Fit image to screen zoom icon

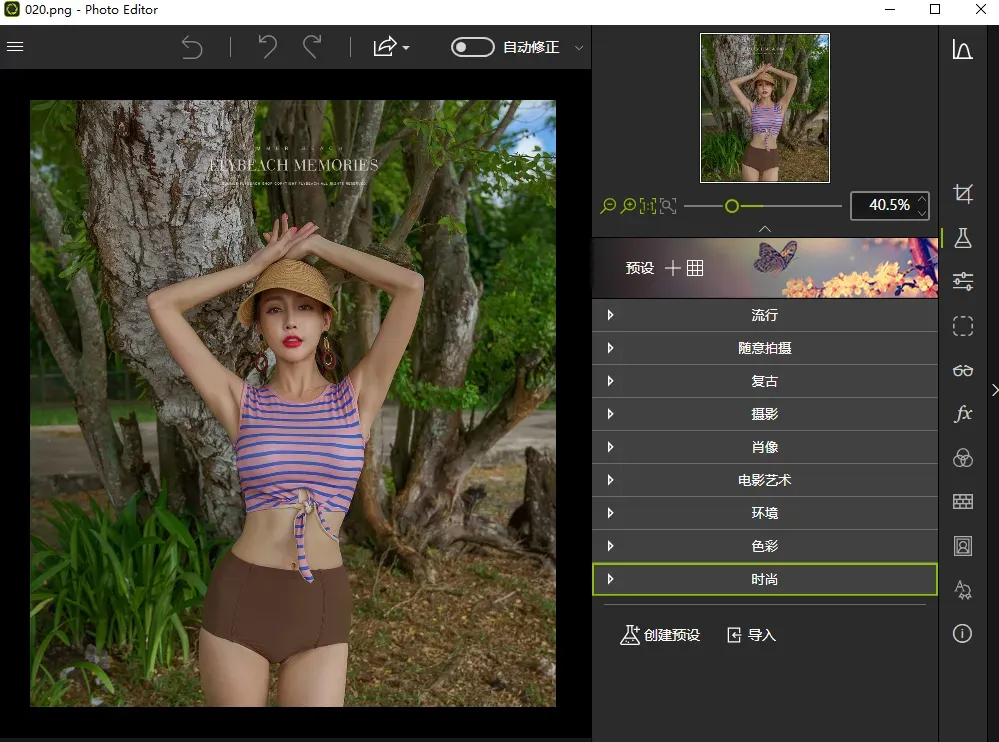point(668,206)
